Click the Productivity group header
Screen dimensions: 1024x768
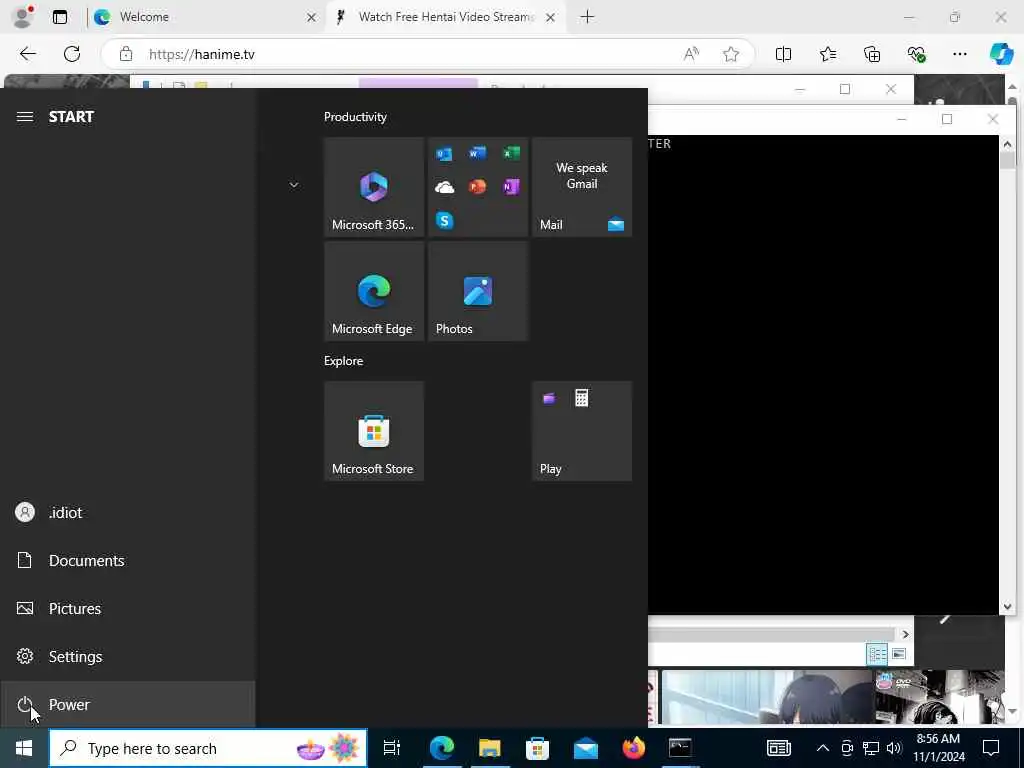point(355,117)
